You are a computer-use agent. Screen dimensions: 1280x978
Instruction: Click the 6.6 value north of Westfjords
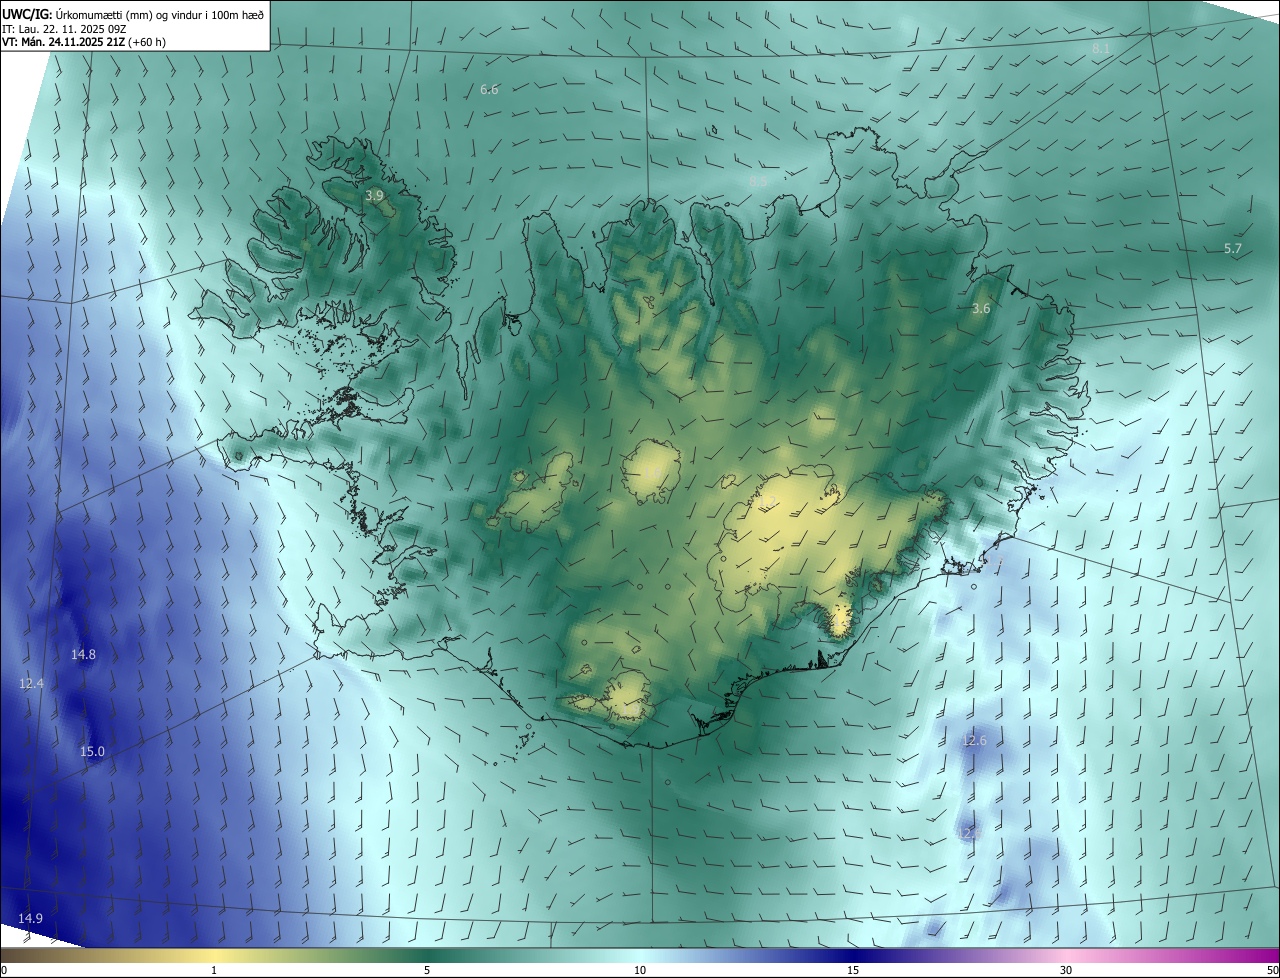(489, 90)
